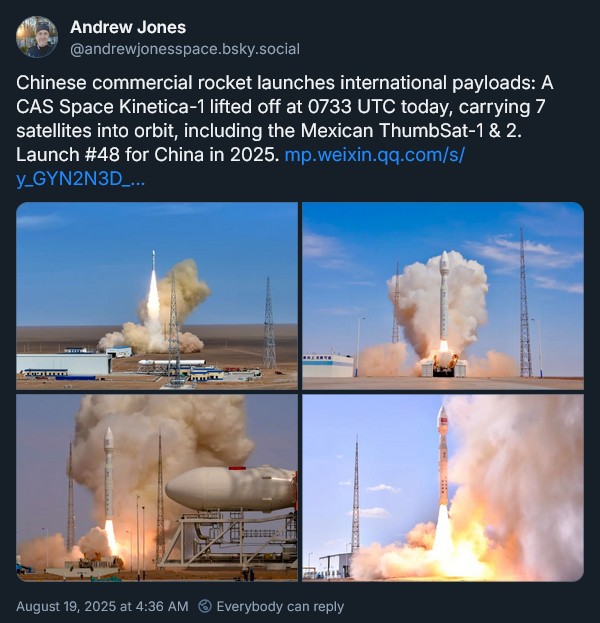Image resolution: width=600 pixels, height=623 pixels.
Task: Click the August 19, 2025 timestamp
Action: 102,606
